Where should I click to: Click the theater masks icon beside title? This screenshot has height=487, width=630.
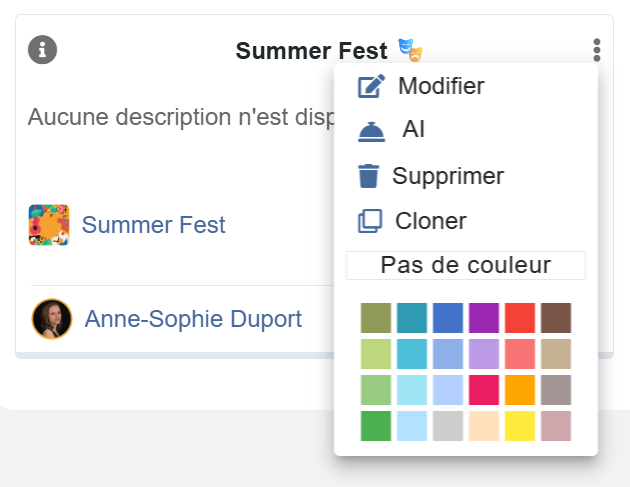coord(410,49)
